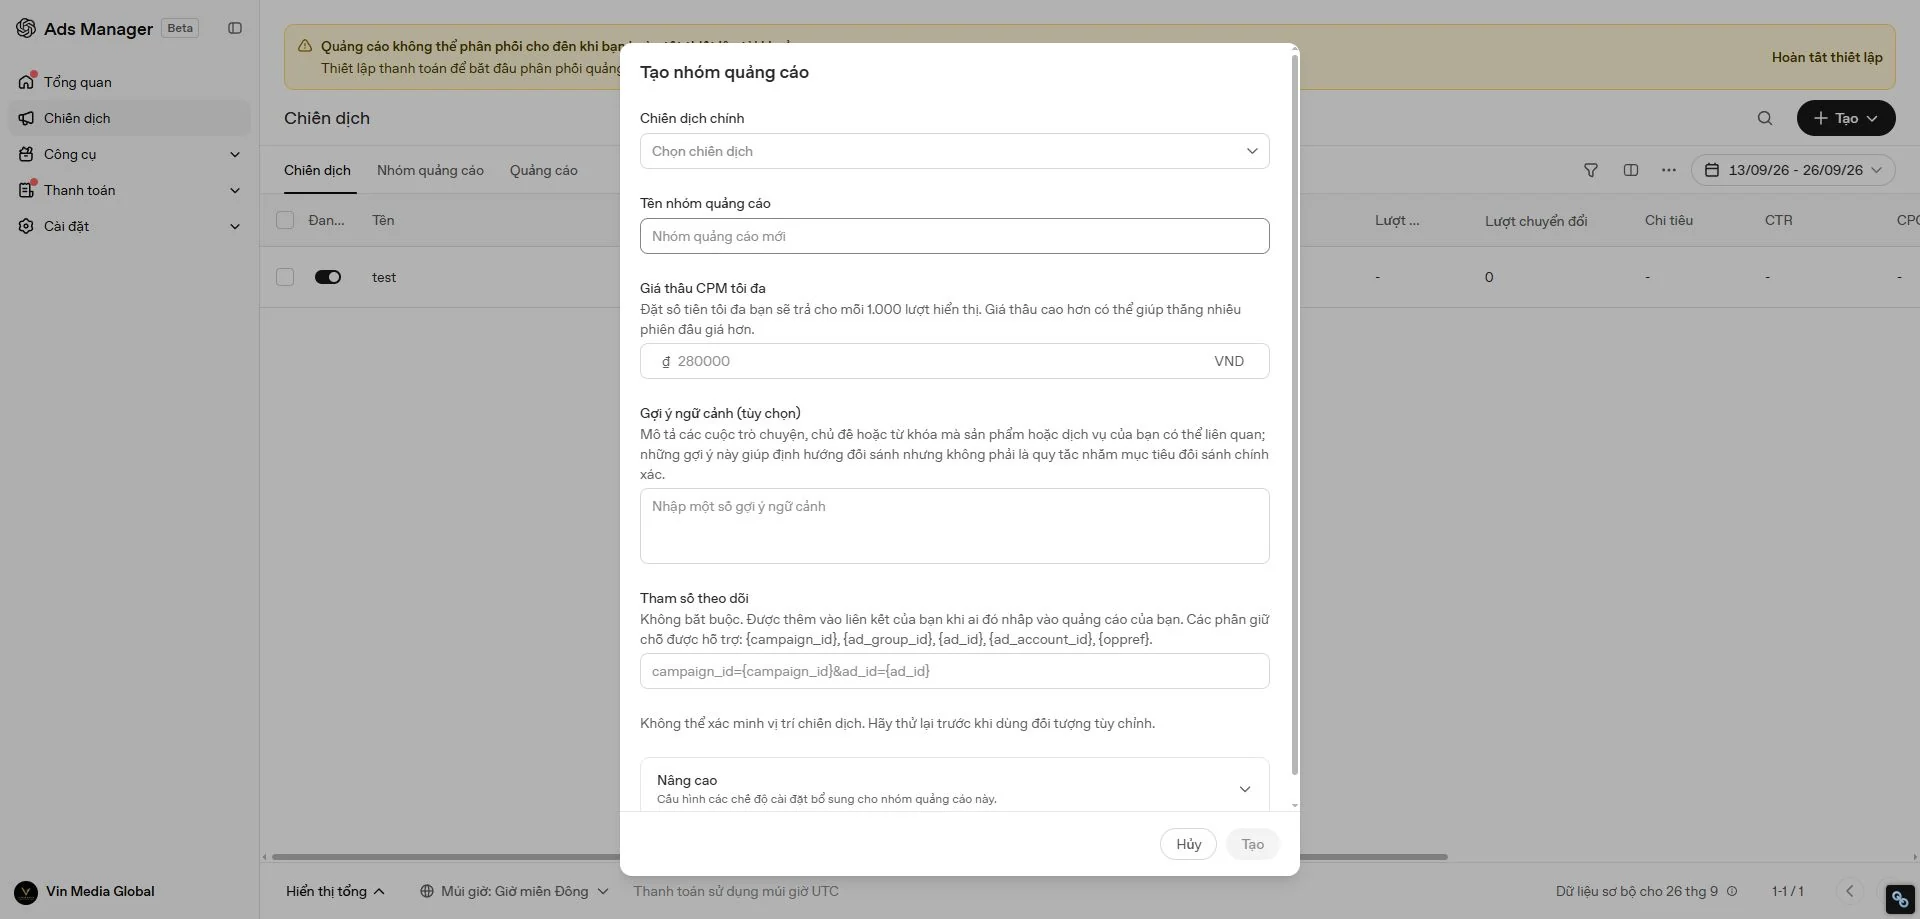The image size is (1920, 919).
Task: Open column layout icon
Action: 1631,170
